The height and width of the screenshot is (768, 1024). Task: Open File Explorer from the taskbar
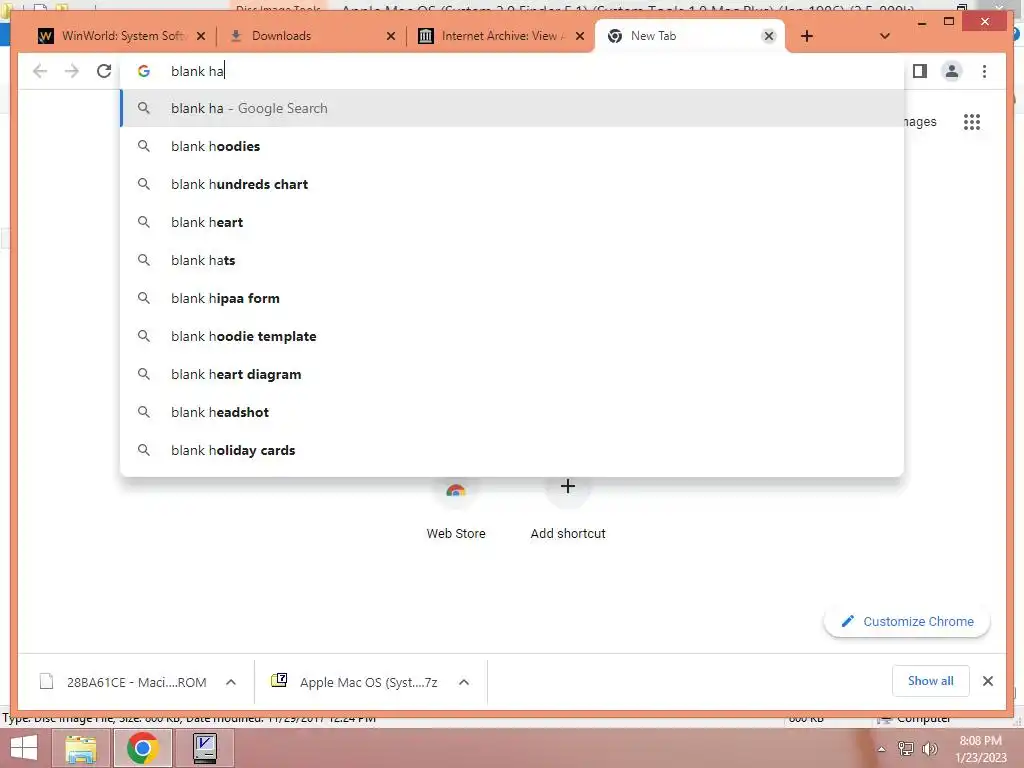81,748
